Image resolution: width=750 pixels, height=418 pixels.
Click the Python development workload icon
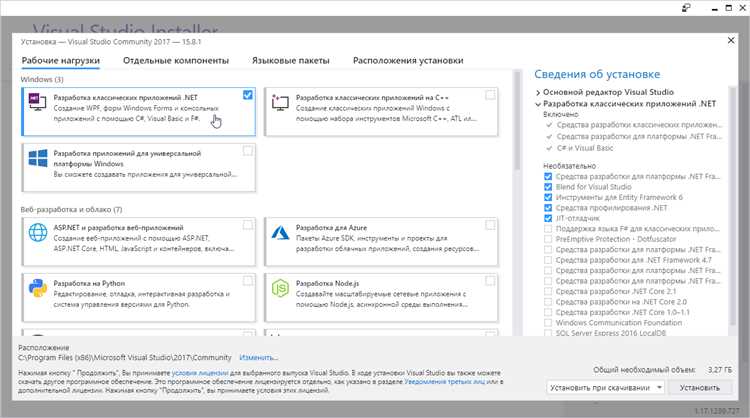[x=38, y=288]
